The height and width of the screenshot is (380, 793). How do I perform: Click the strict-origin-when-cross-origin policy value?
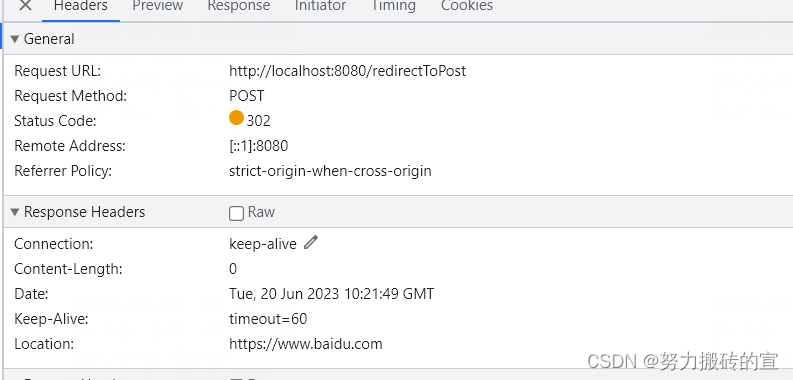click(x=330, y=171)
